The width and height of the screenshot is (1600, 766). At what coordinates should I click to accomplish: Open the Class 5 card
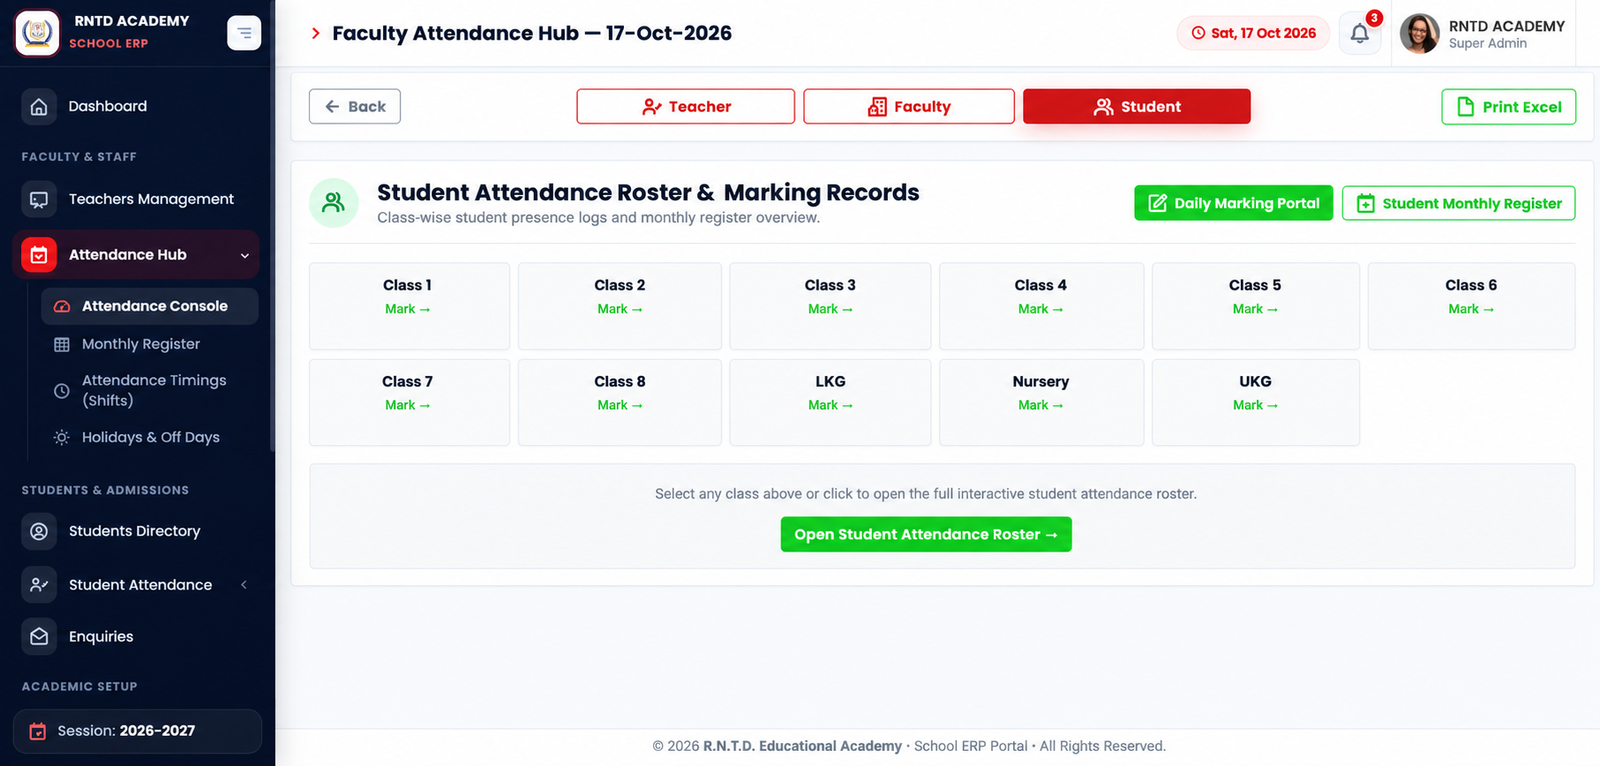[x=1256, y=306]
